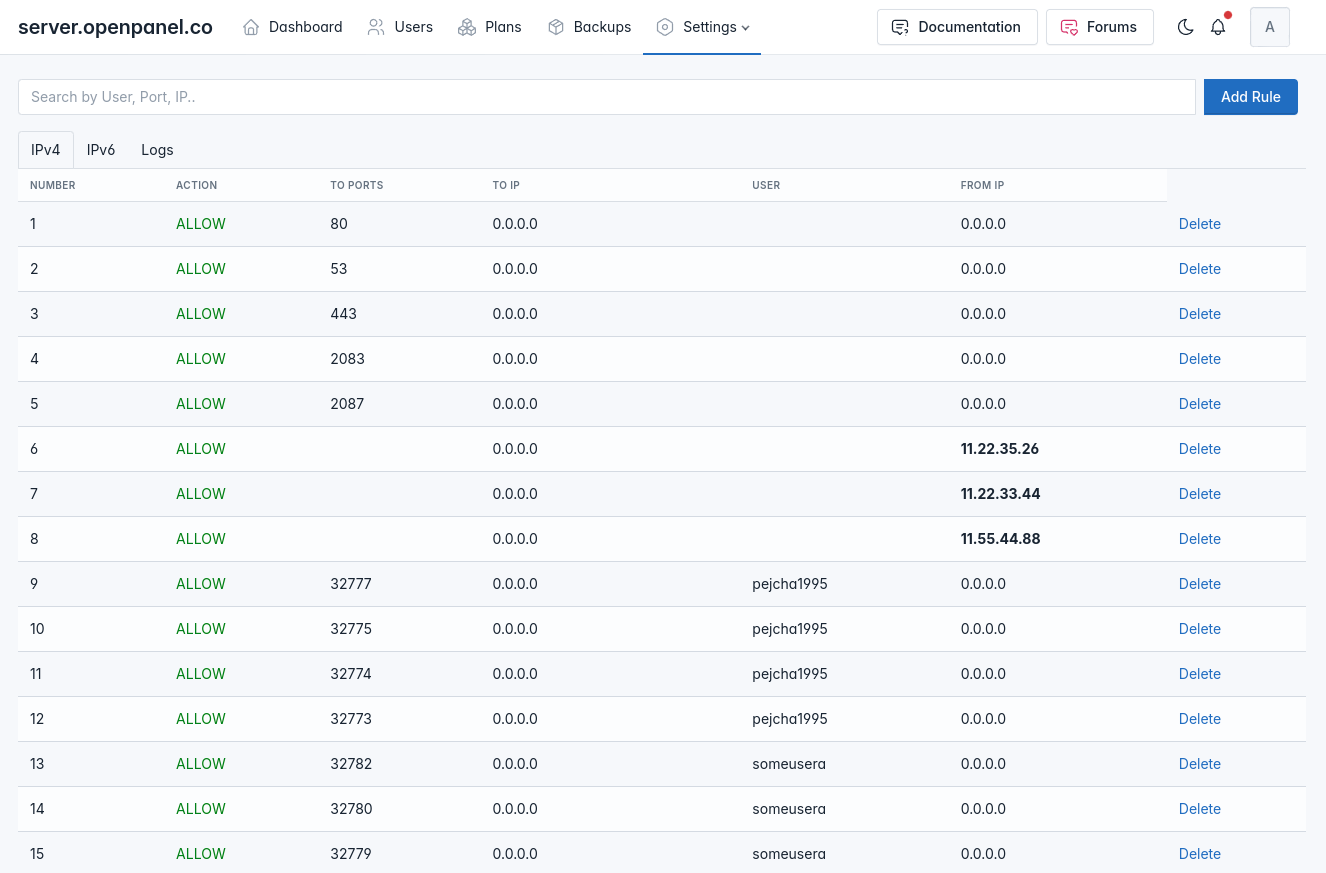Delete rule 9 for port 32777
Screen dimensions: 1326x873
pyautogui.click(x=1199, y=584)
